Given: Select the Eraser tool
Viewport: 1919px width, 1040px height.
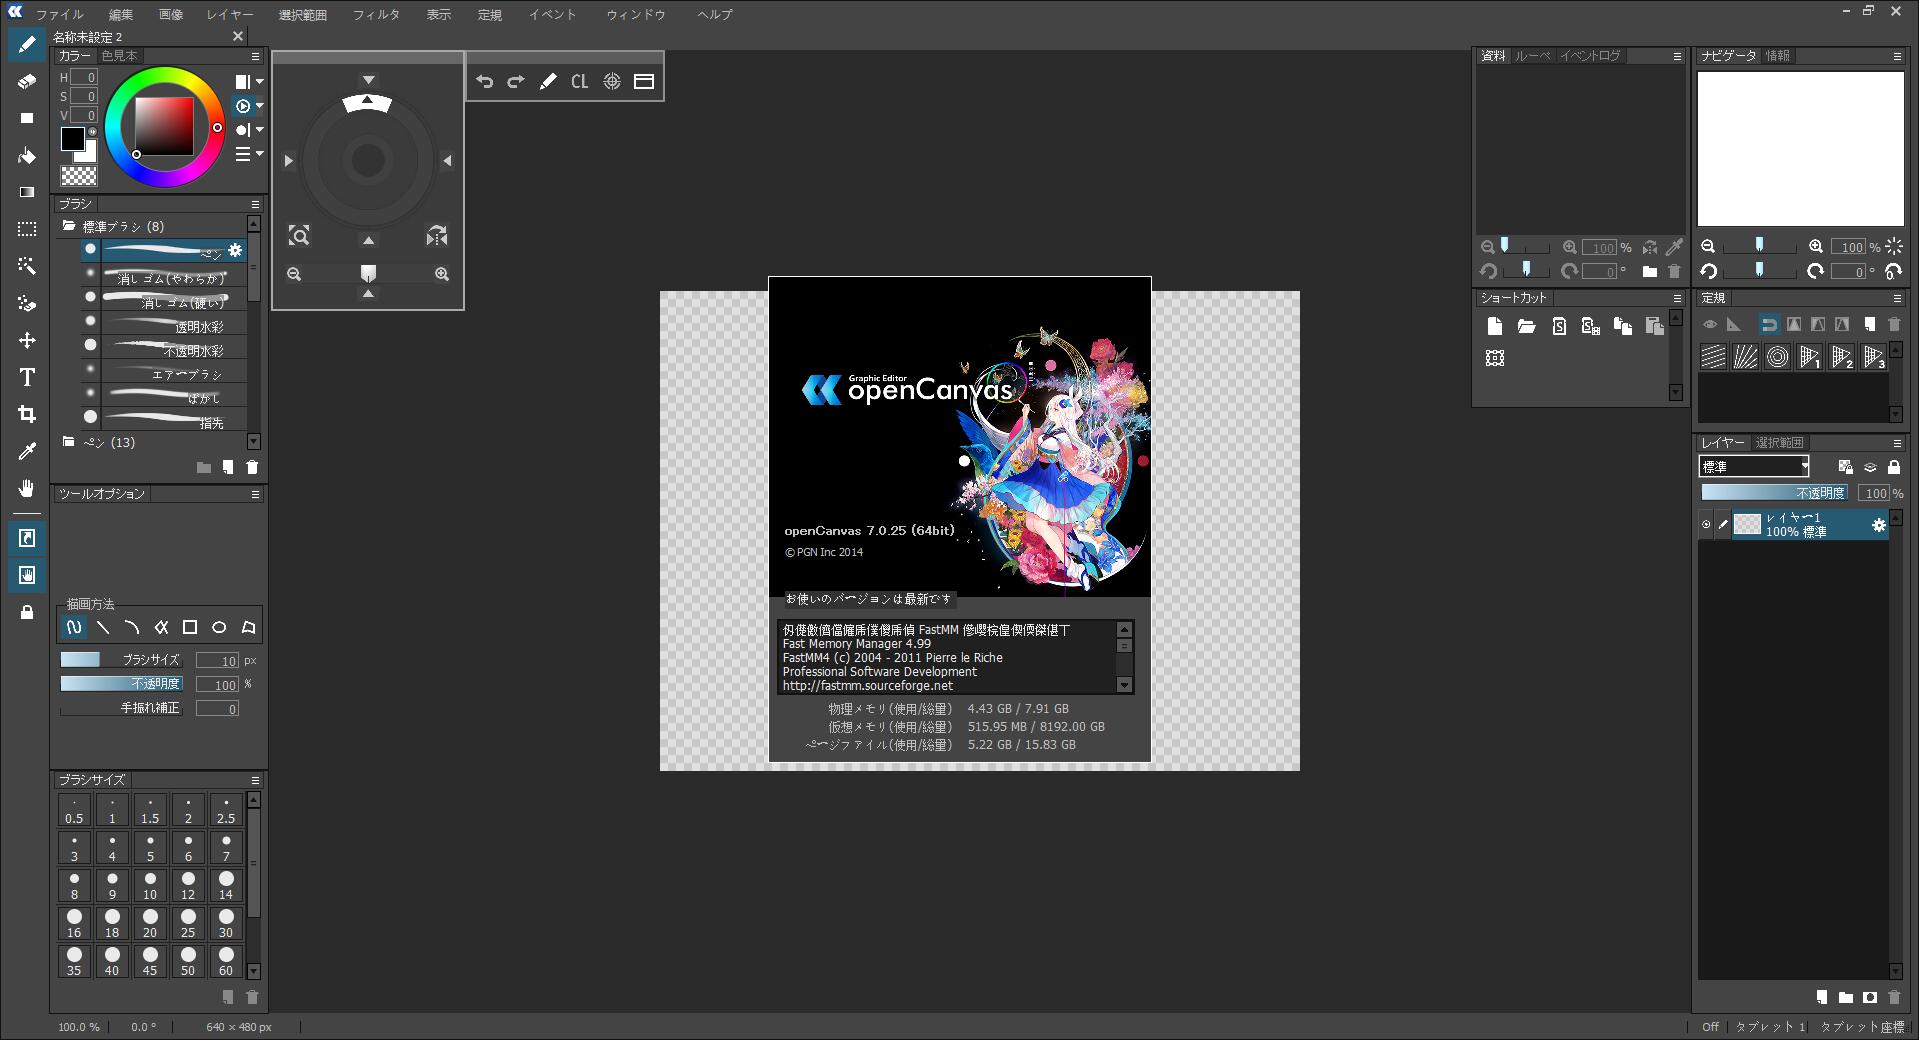Looking at the screenshot, I should (27, 80).
